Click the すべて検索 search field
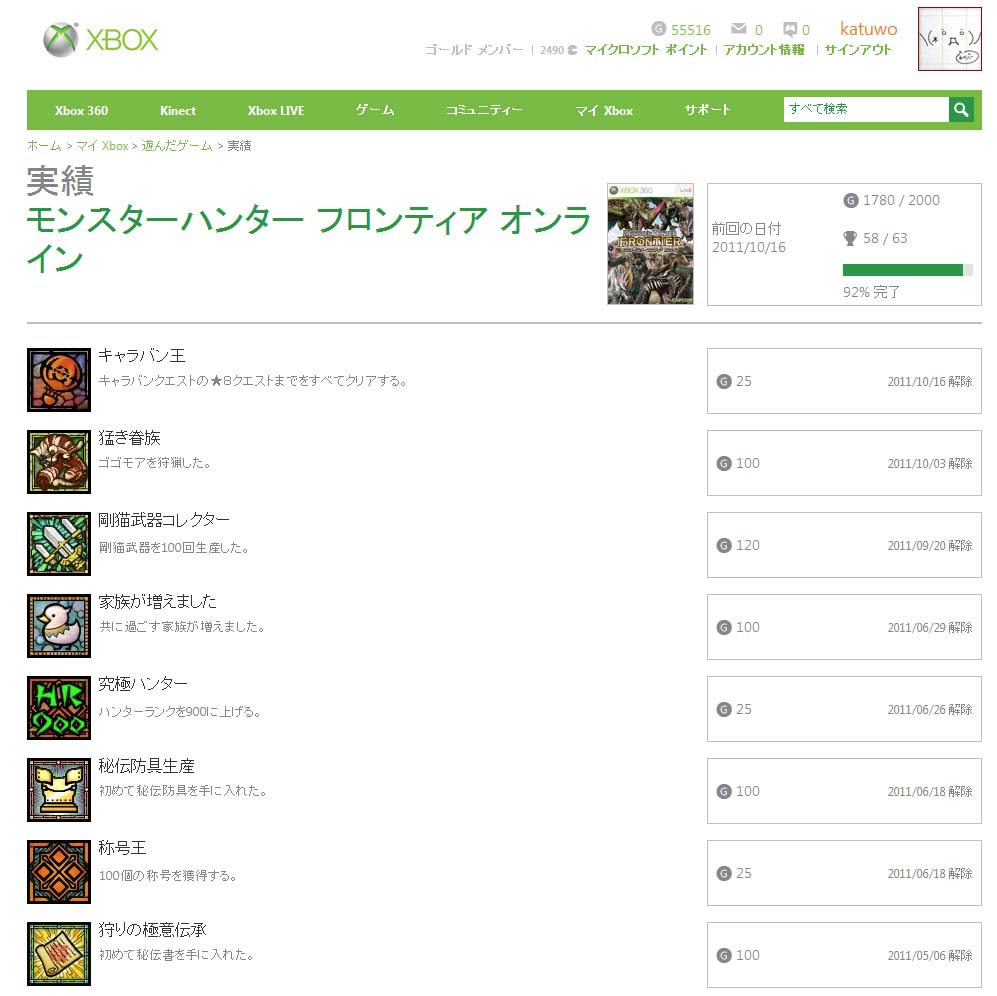997x996 pixels. point(866,109)
